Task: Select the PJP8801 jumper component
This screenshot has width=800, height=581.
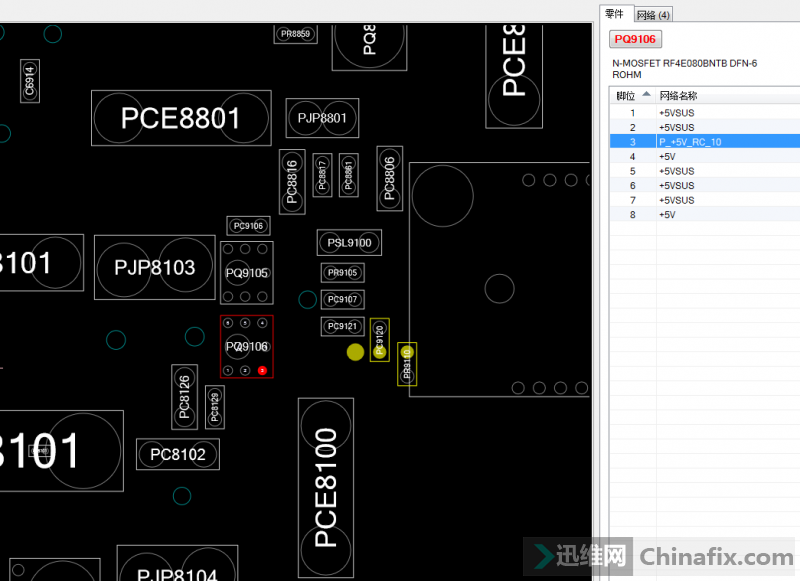Action: click(x=322, y=118)
